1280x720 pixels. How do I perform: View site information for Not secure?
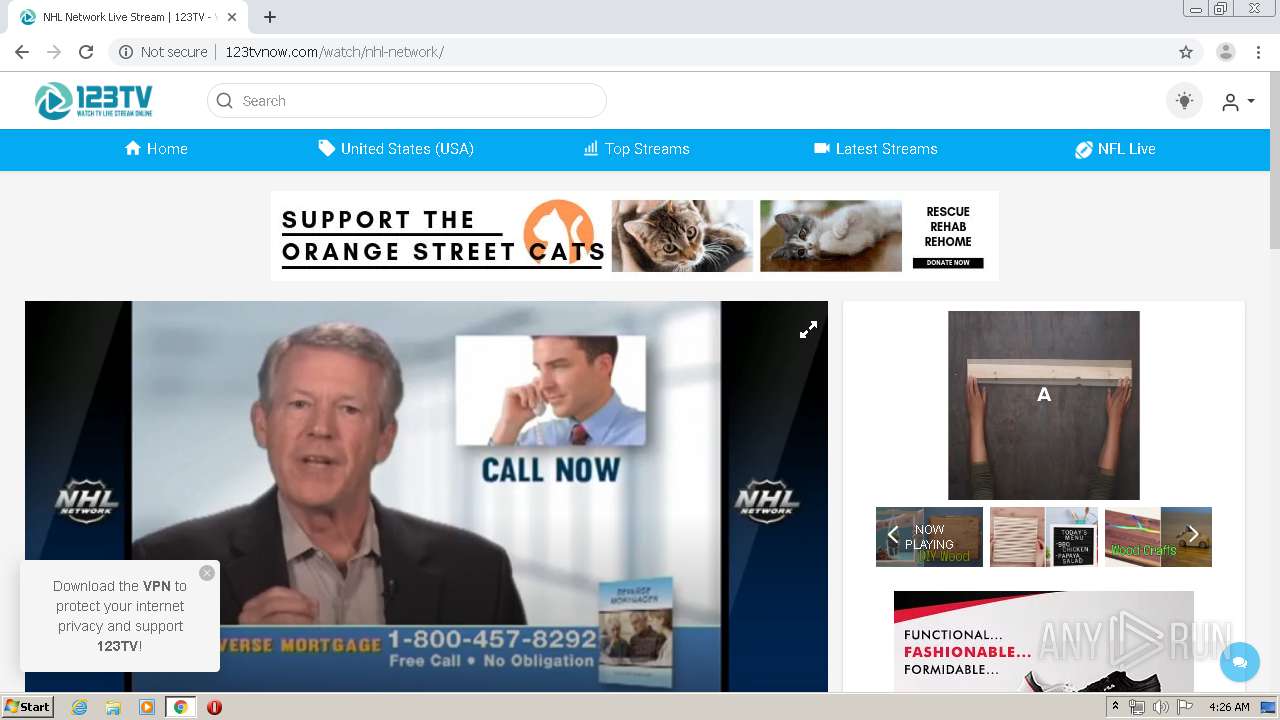click(163, 52)
